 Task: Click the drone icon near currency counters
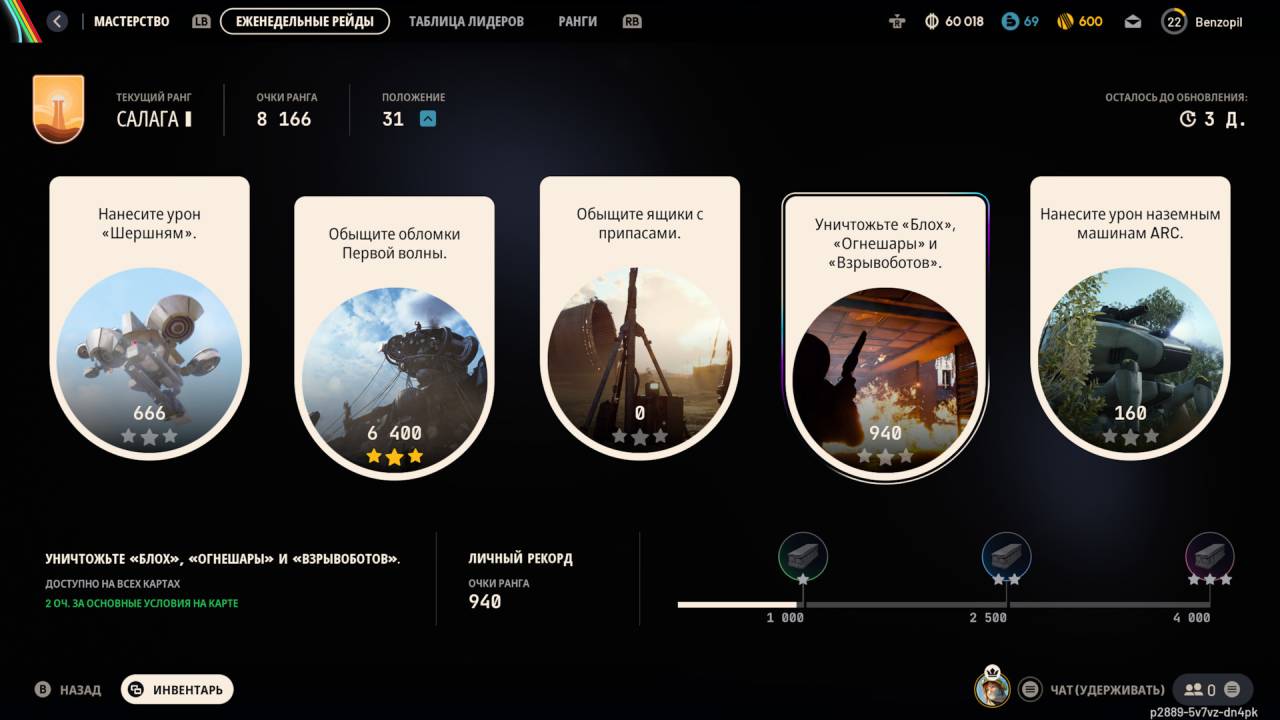tap(897, 22)
